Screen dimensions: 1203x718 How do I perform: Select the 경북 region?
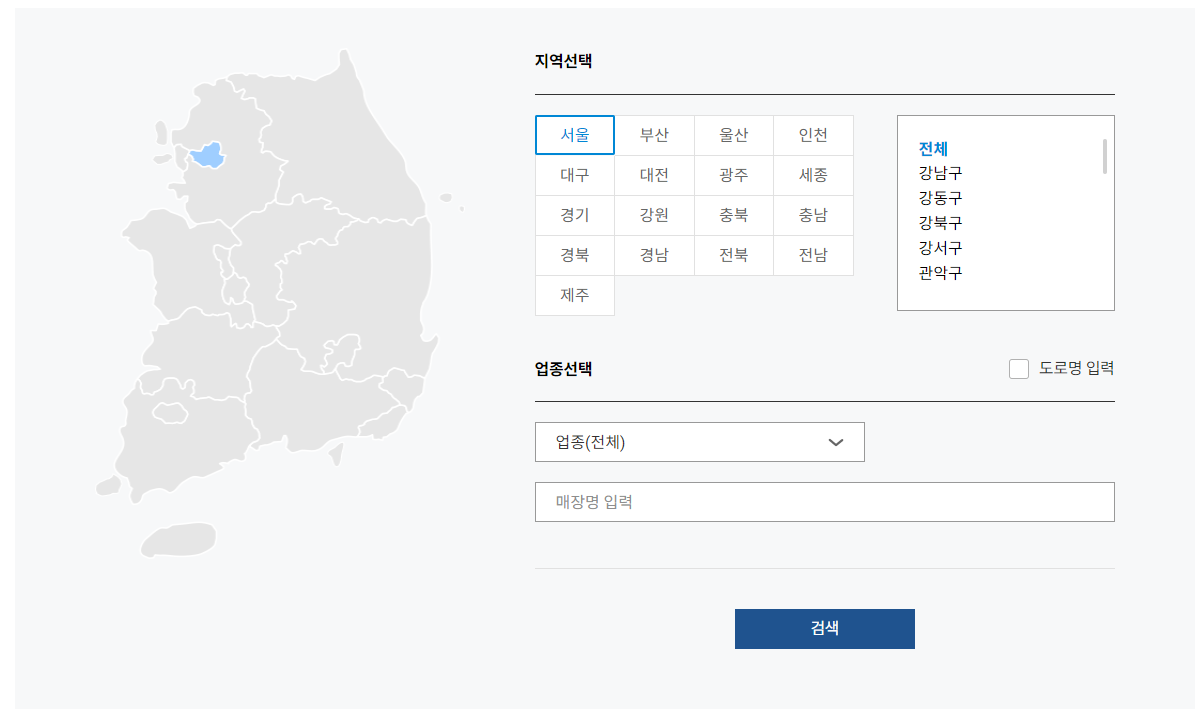[x=575, y=255]
